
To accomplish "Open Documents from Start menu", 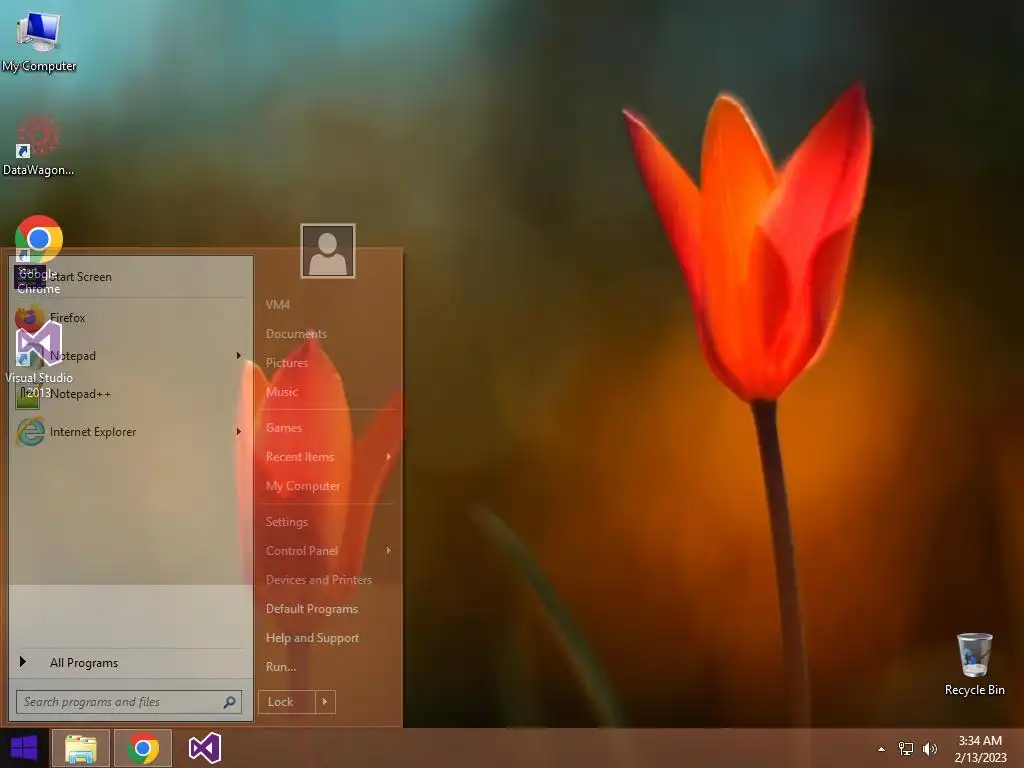I will [x=296, y=334].
